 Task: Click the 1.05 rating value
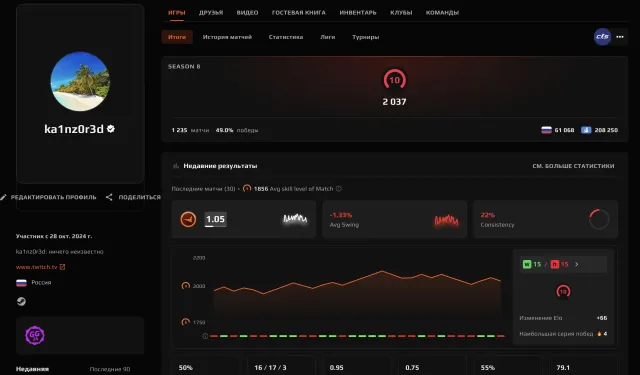(215, 219)
